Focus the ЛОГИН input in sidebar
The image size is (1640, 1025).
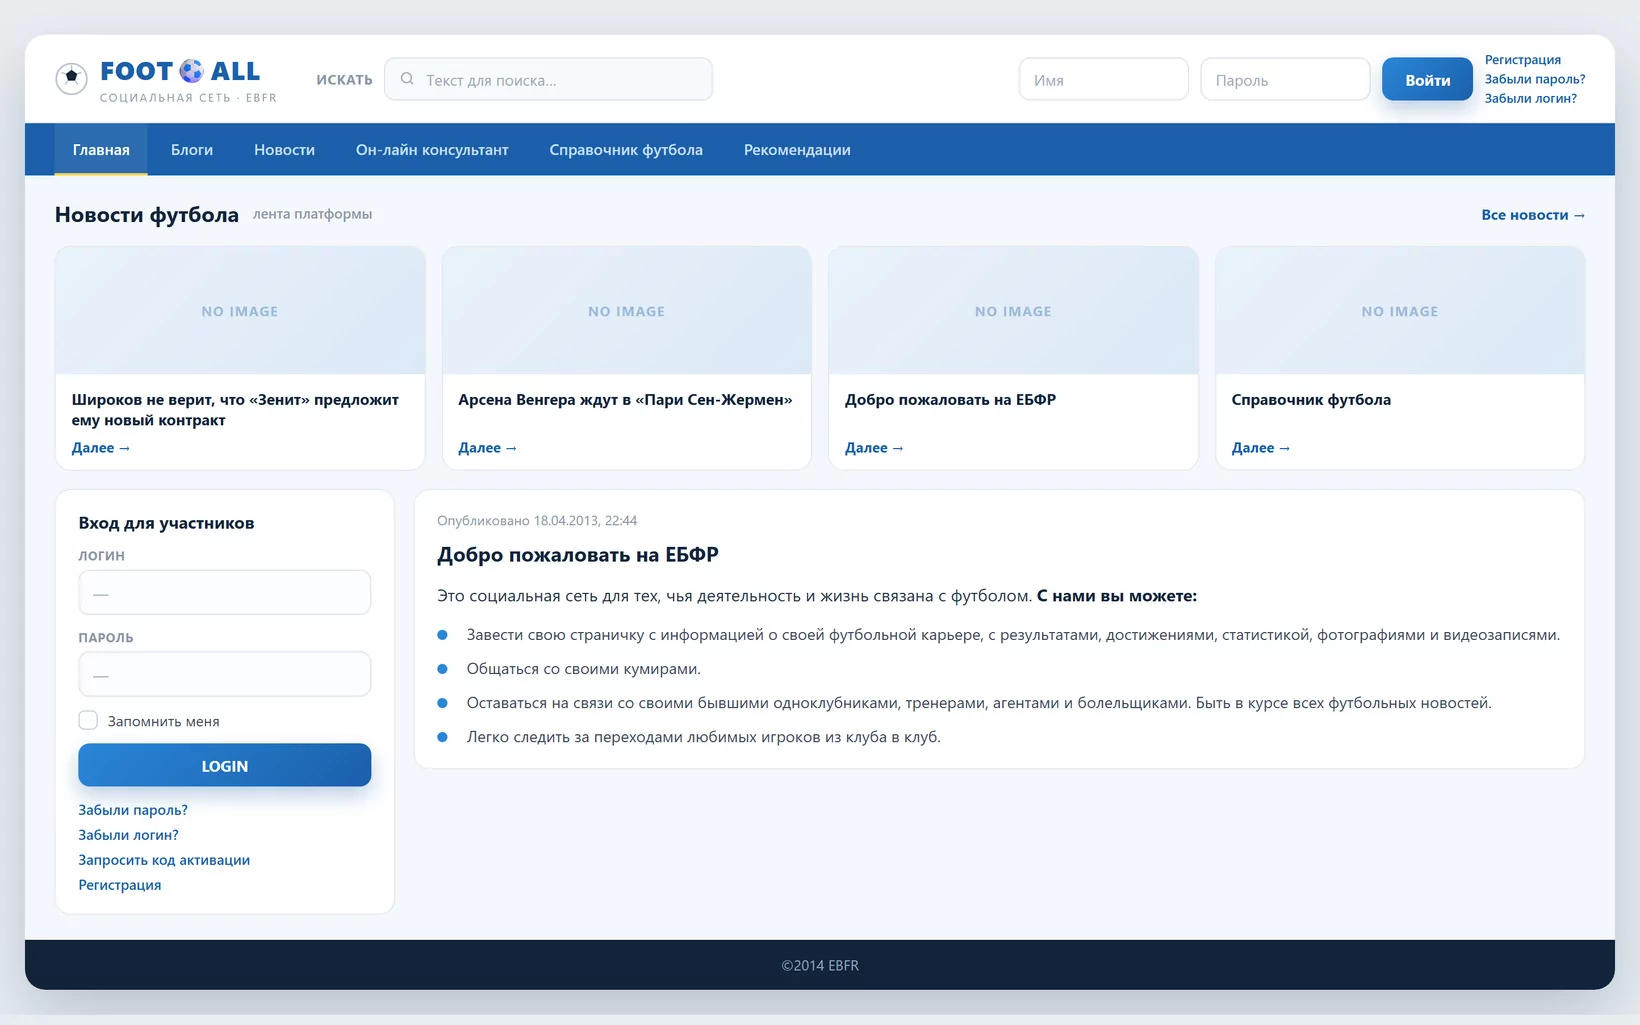click(225, 593)
